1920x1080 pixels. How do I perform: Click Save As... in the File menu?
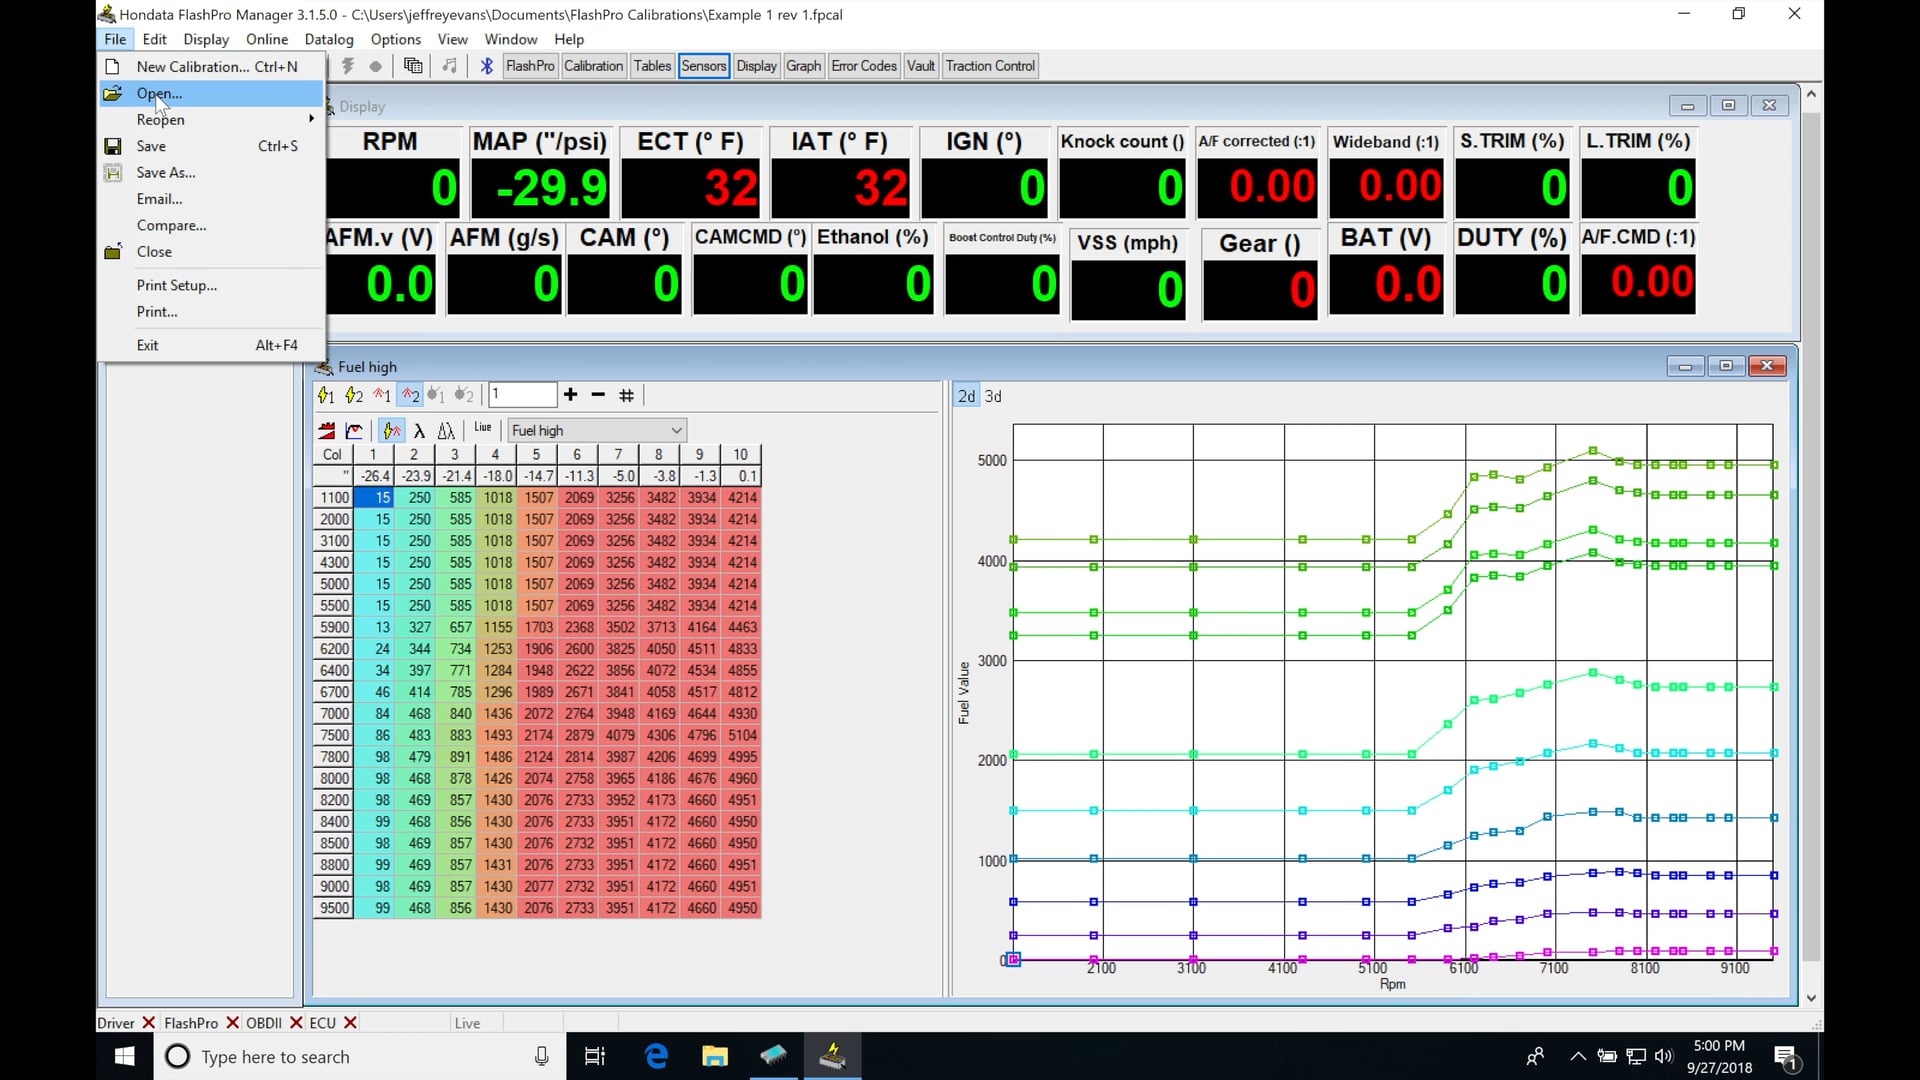[165, 172]
